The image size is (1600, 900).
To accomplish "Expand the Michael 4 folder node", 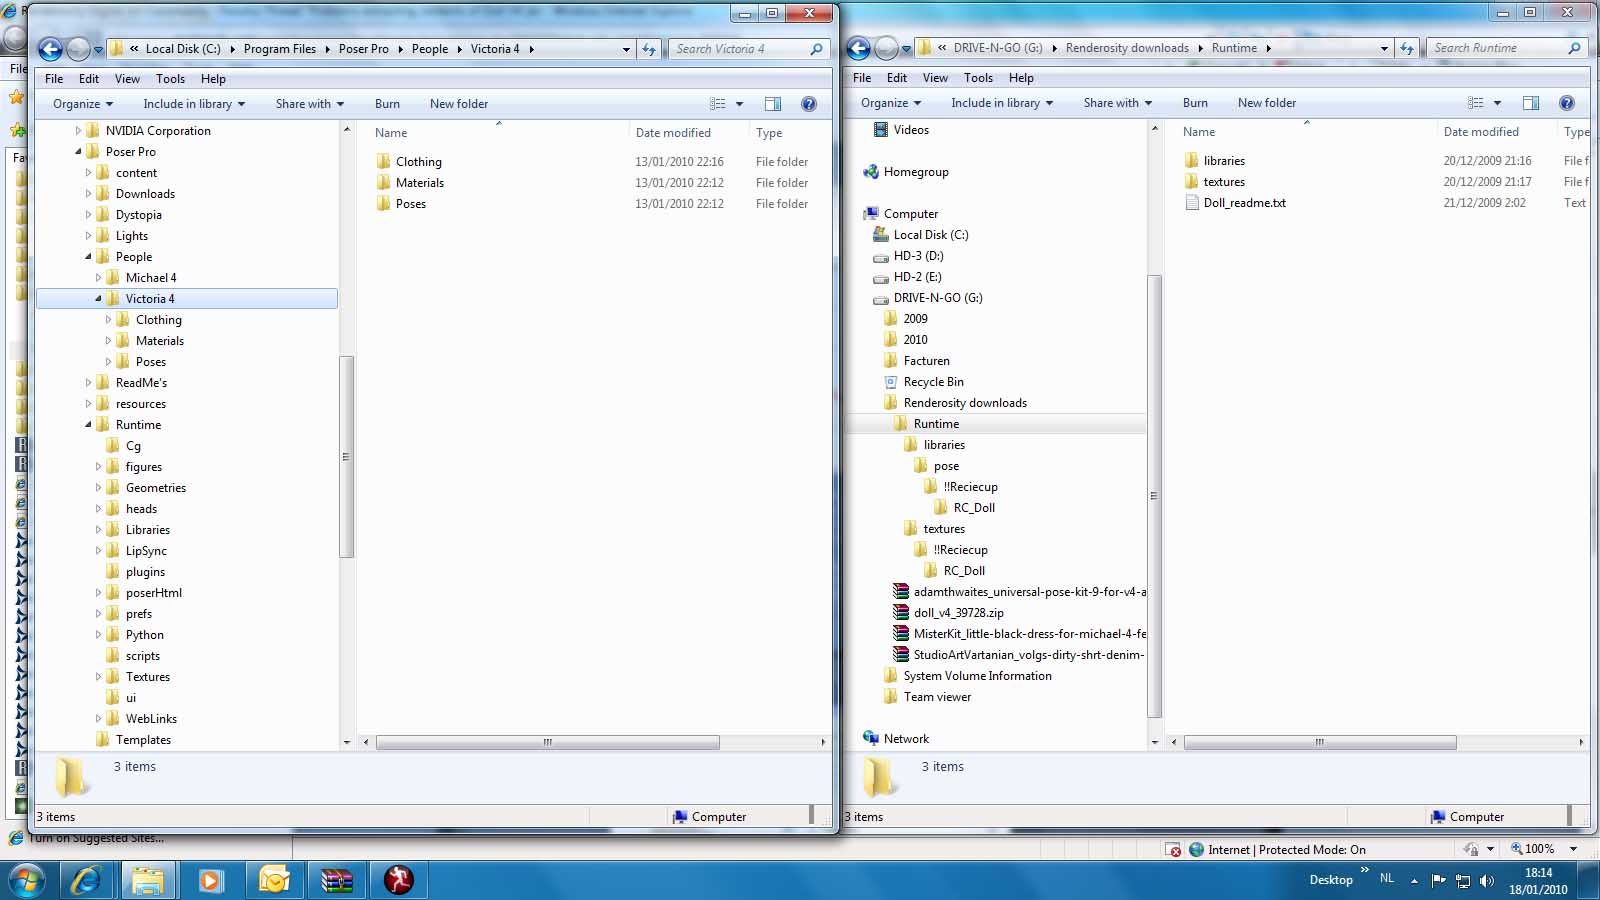I will click(99, 278).
